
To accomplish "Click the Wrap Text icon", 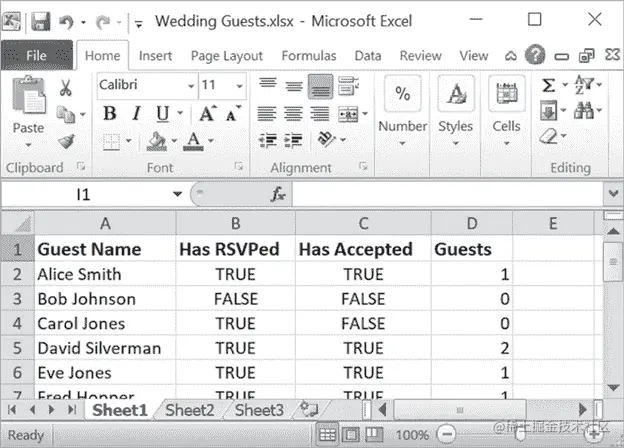I will 349,86.
